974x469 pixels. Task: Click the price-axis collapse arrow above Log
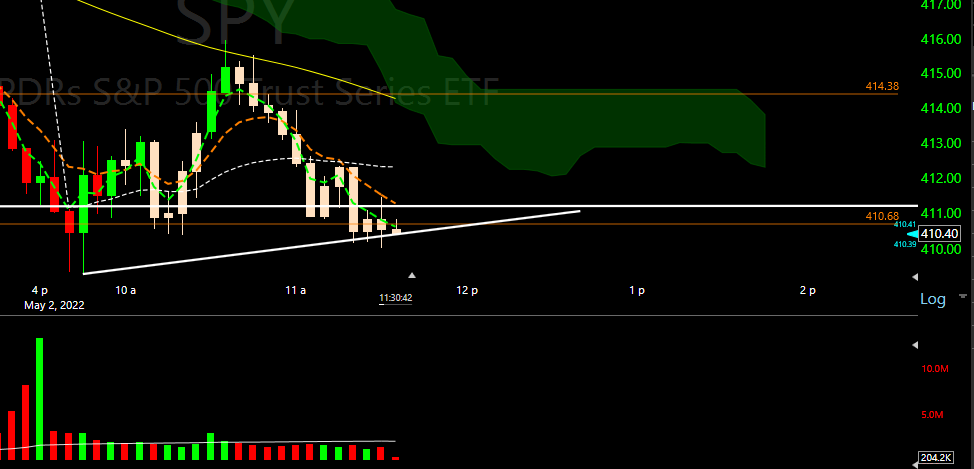[914, 276]
